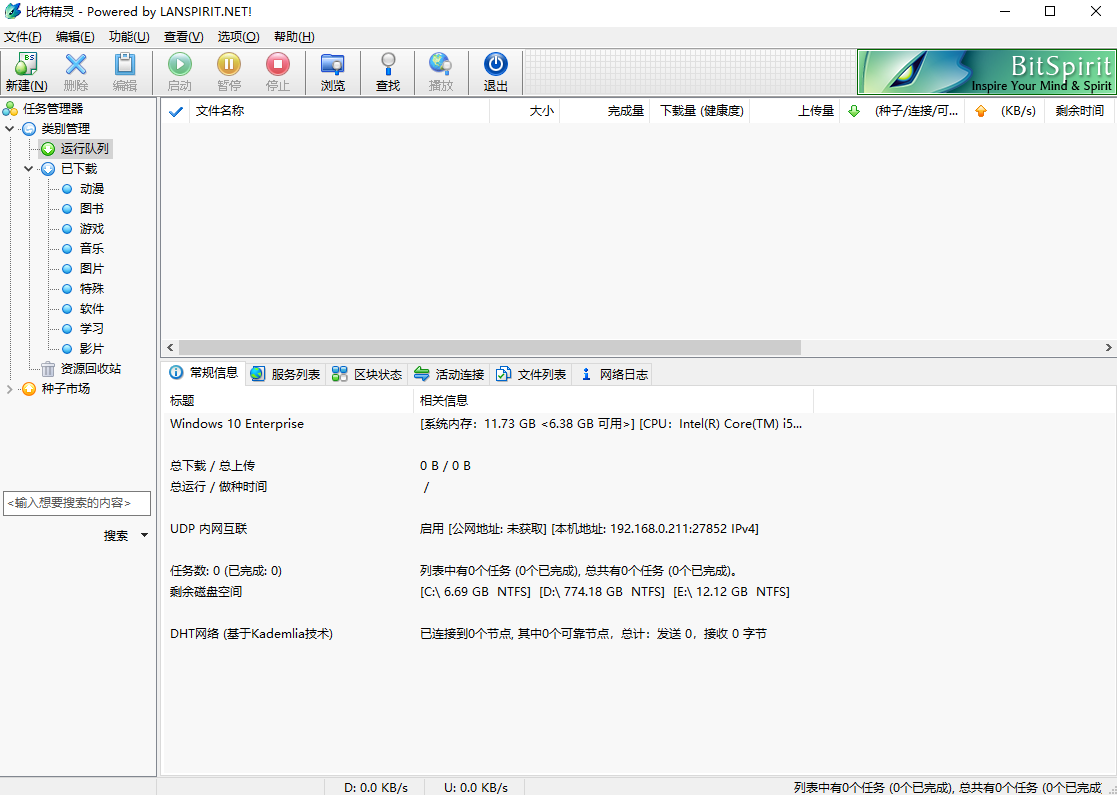Click inside the search input field
Image resolution: width=1117 pixels, height=795 pixels.
click(x=77, y=503)
